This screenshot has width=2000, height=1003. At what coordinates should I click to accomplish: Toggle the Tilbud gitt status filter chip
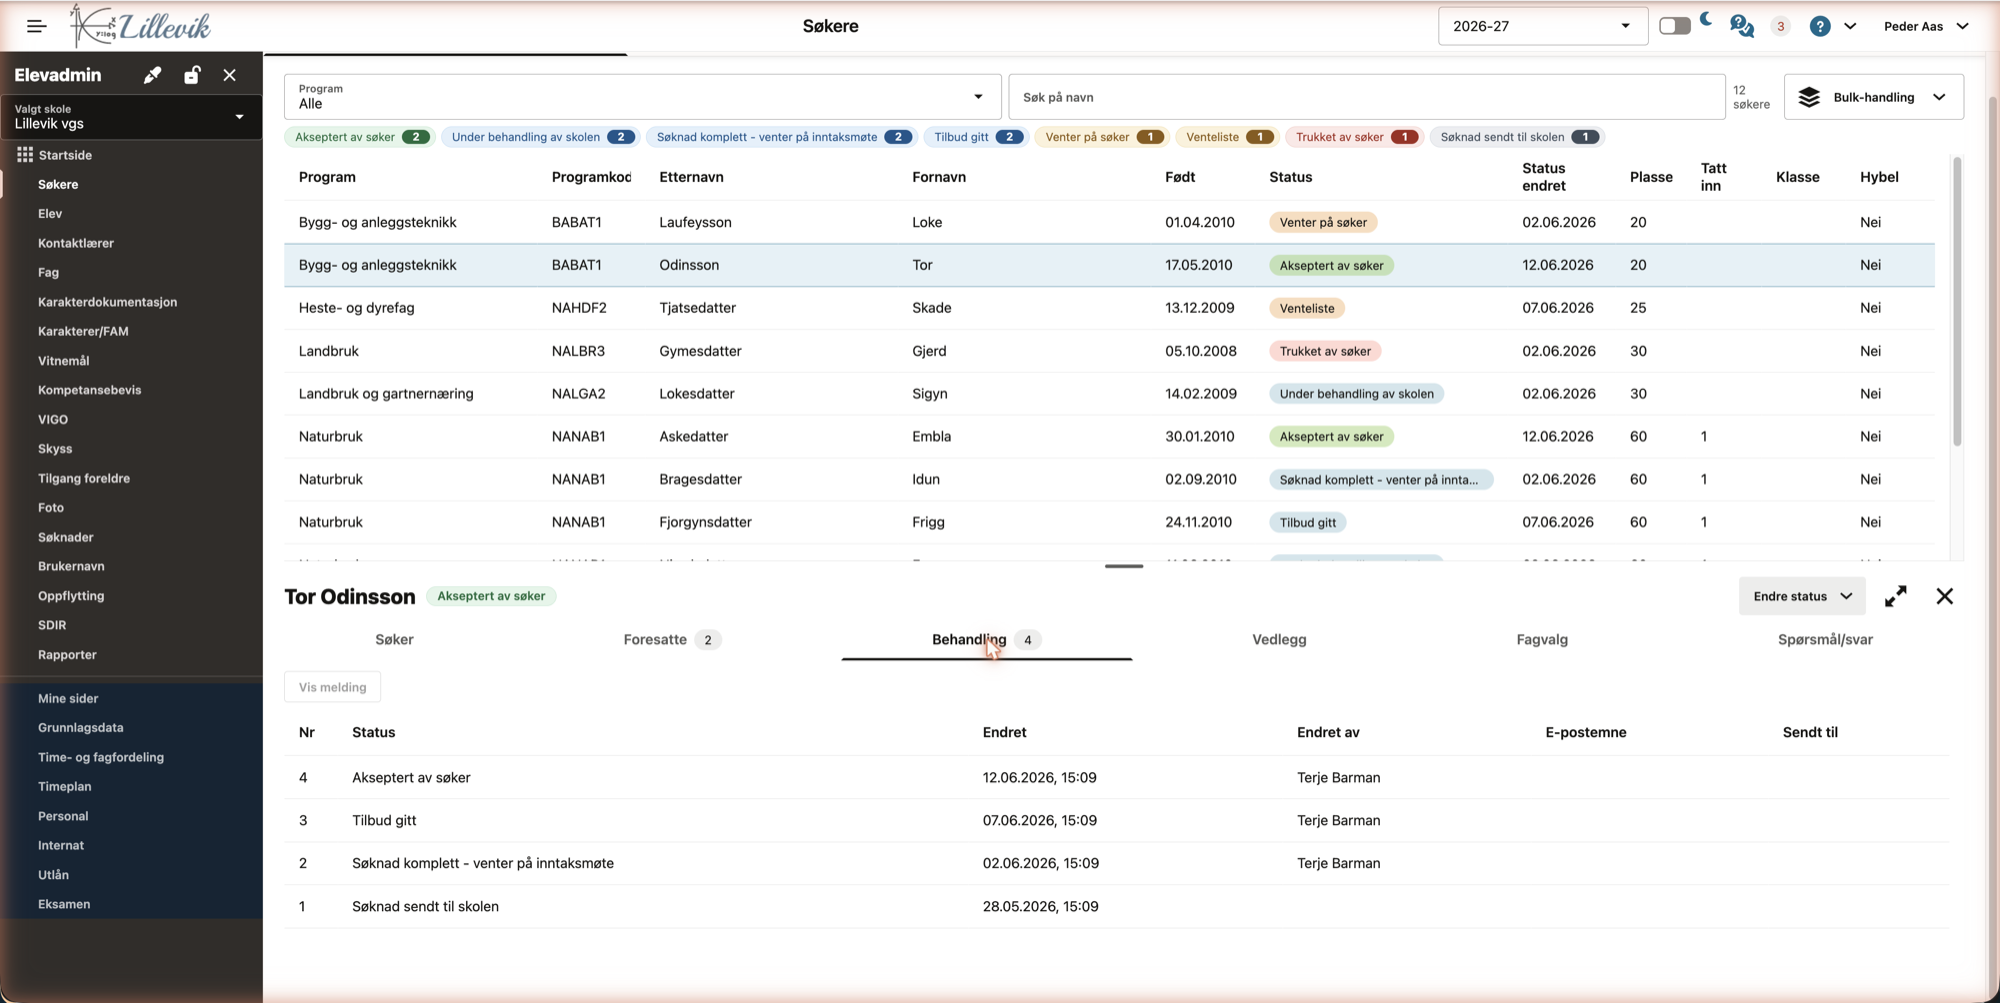click(977, 137)
